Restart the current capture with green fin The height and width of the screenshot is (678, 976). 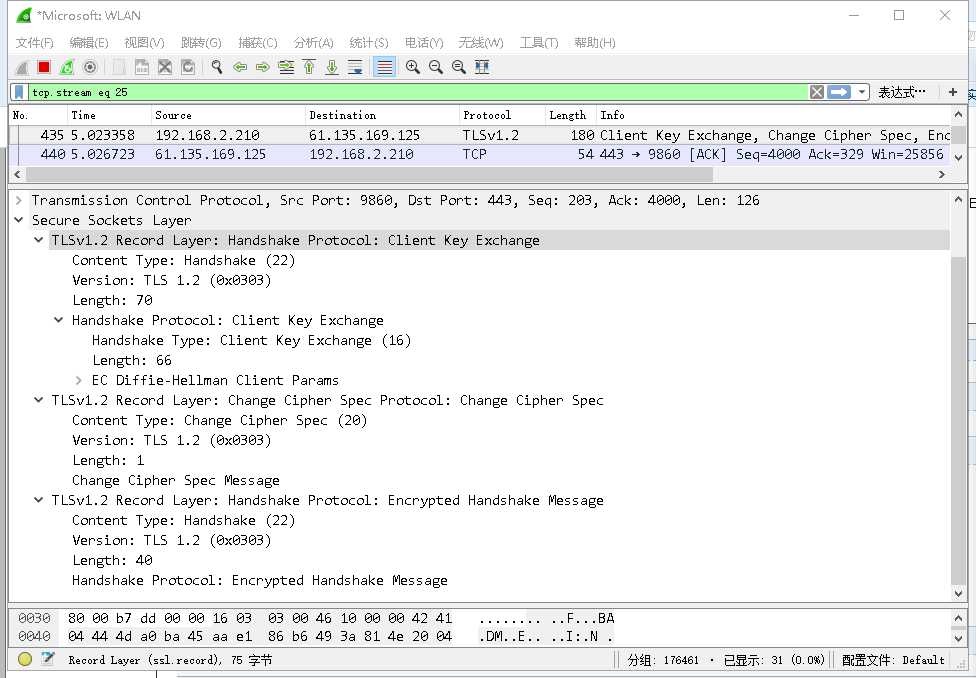click(67, 67)
